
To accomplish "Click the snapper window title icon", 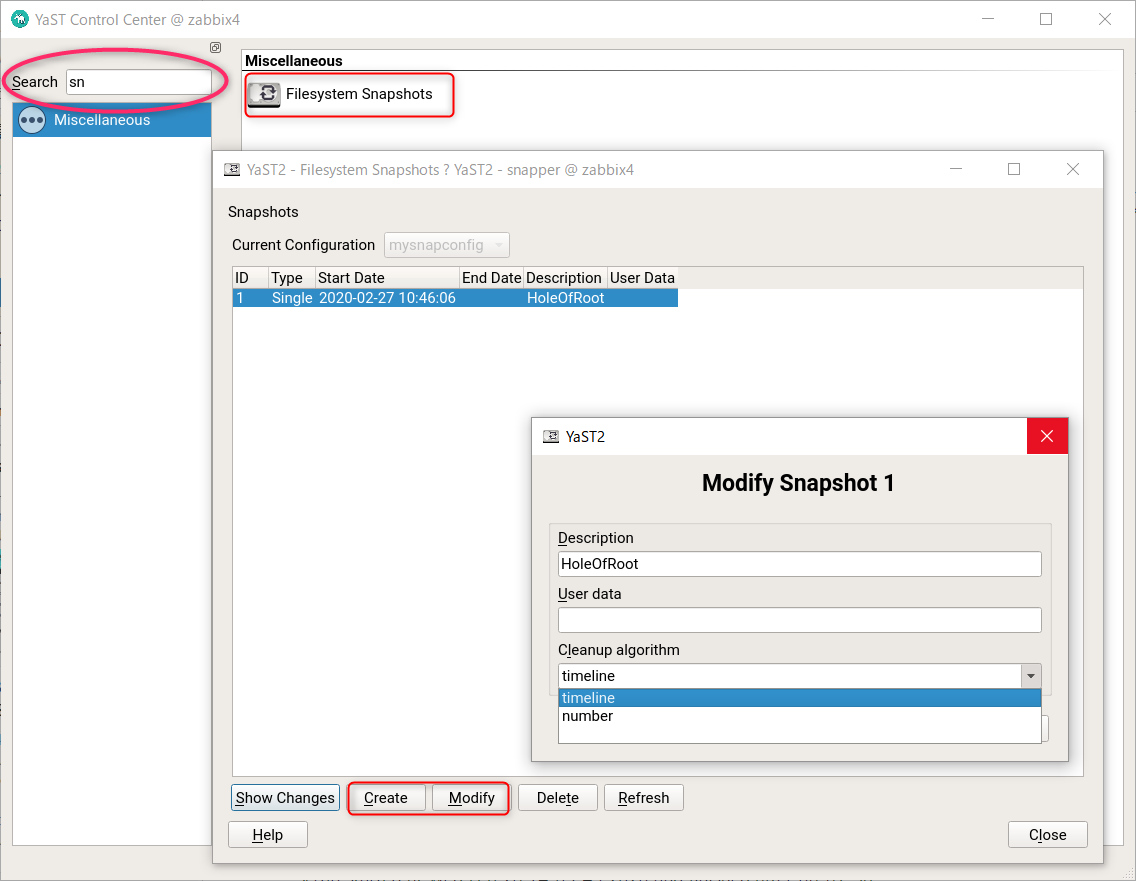I will pos(232,170).
